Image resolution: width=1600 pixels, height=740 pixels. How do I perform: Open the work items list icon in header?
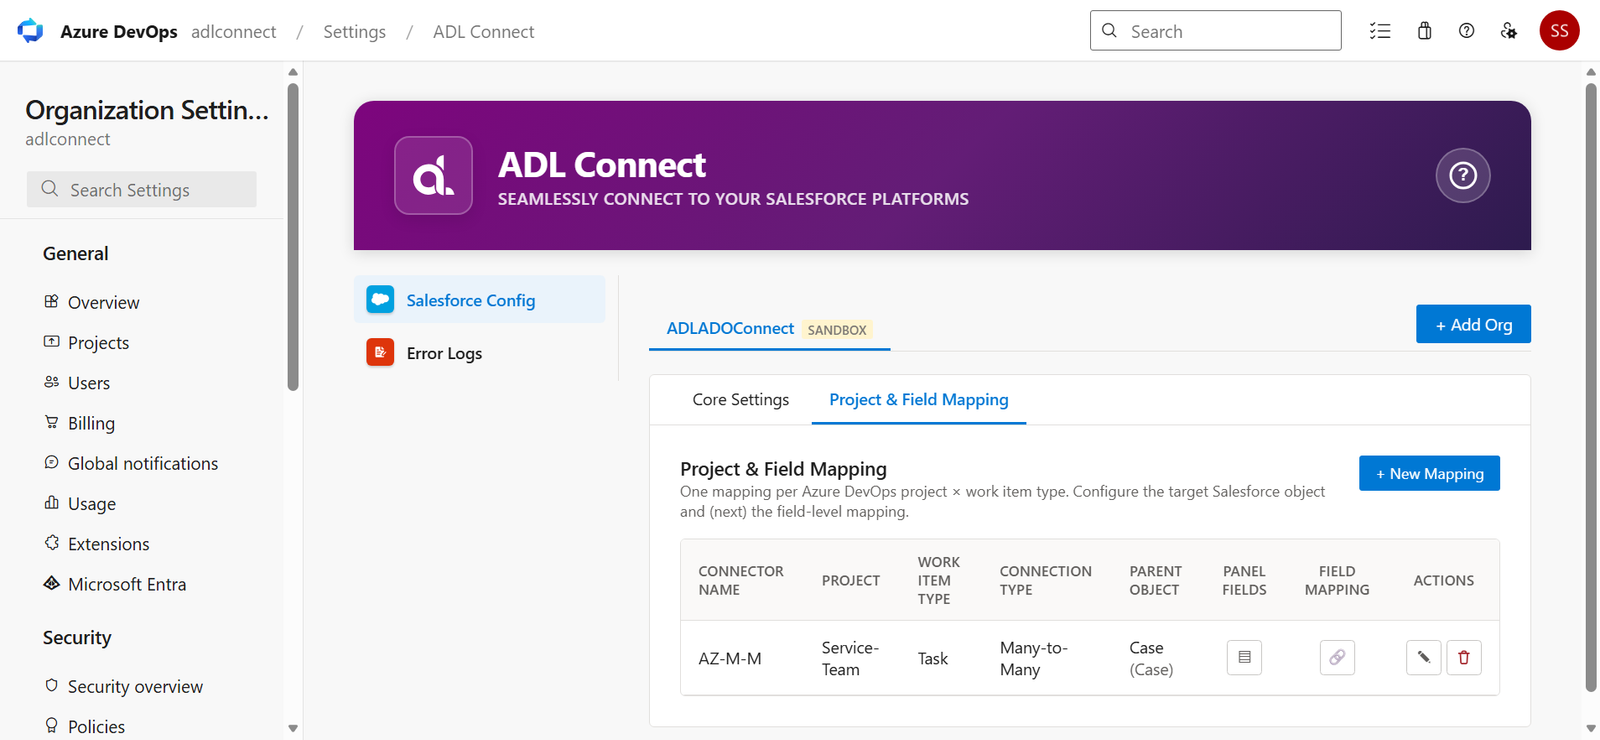pyautogui.click(x=1380, y=31)
